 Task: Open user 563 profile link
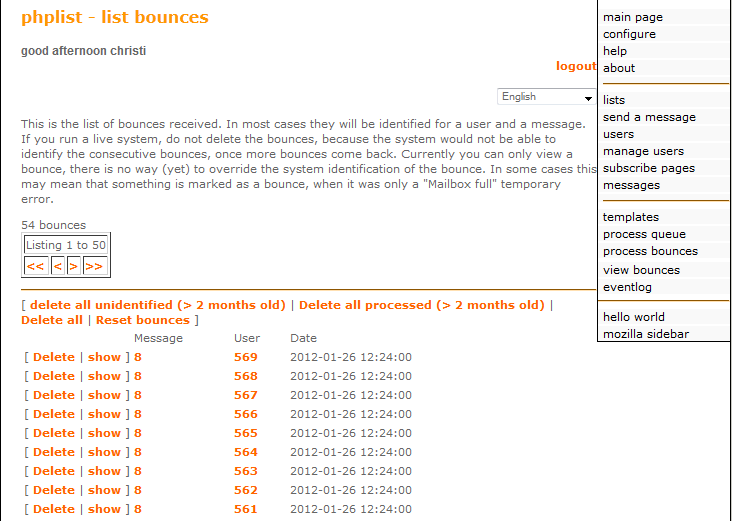click(x=245, y=471)
